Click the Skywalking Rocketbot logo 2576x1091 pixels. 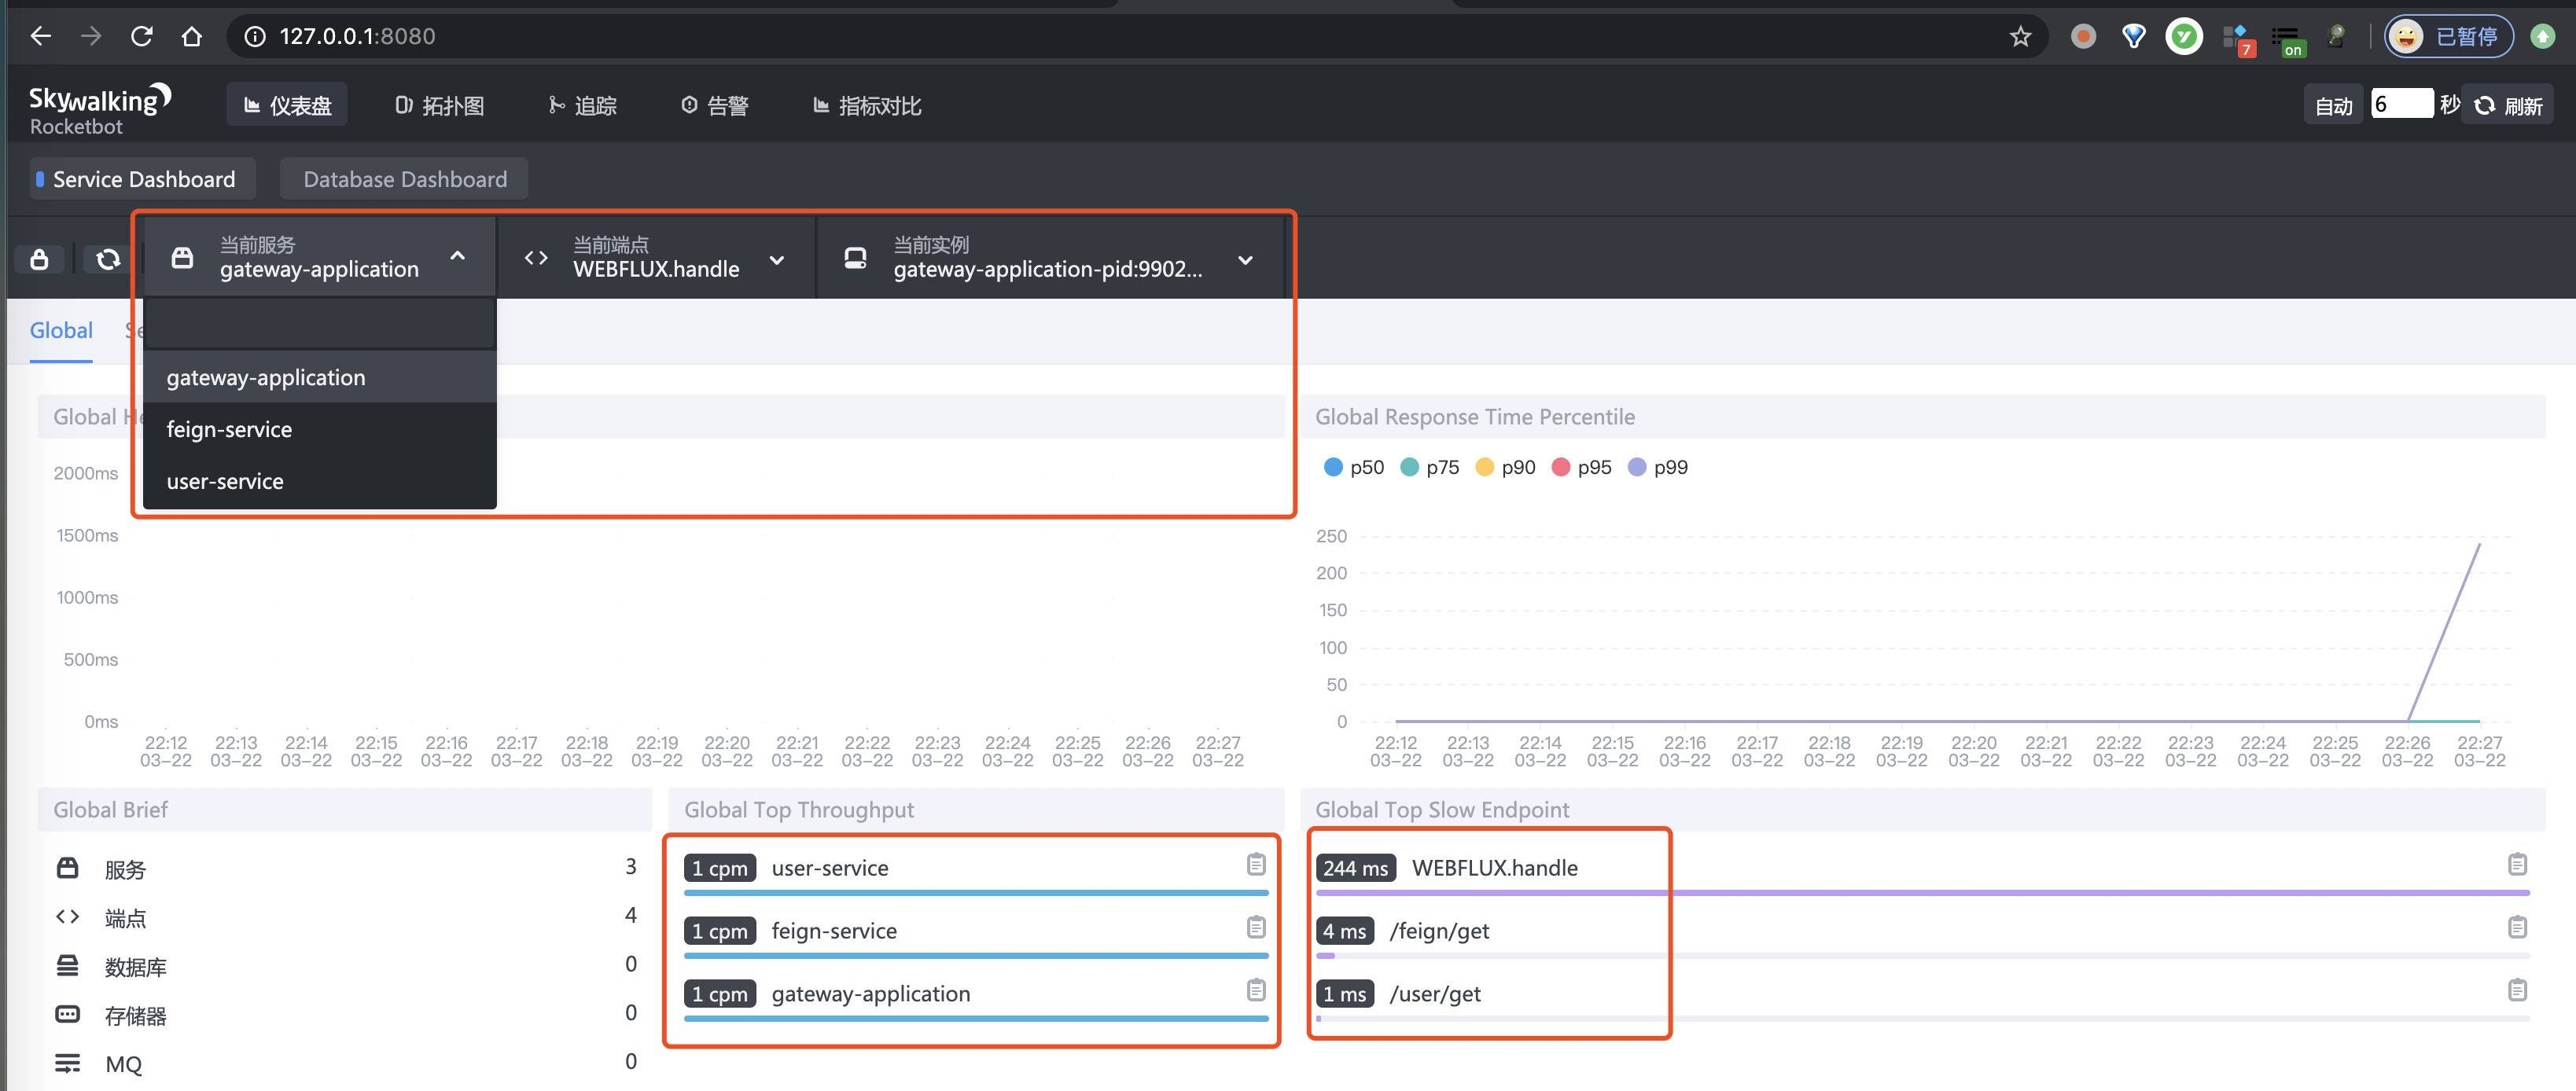click(x=99, y=109)
